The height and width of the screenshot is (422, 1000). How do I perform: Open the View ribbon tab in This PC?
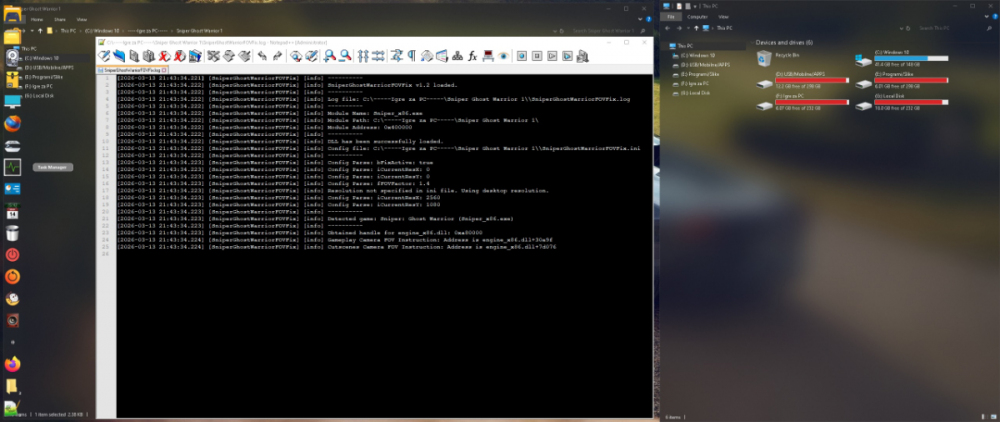coord(723,17)
